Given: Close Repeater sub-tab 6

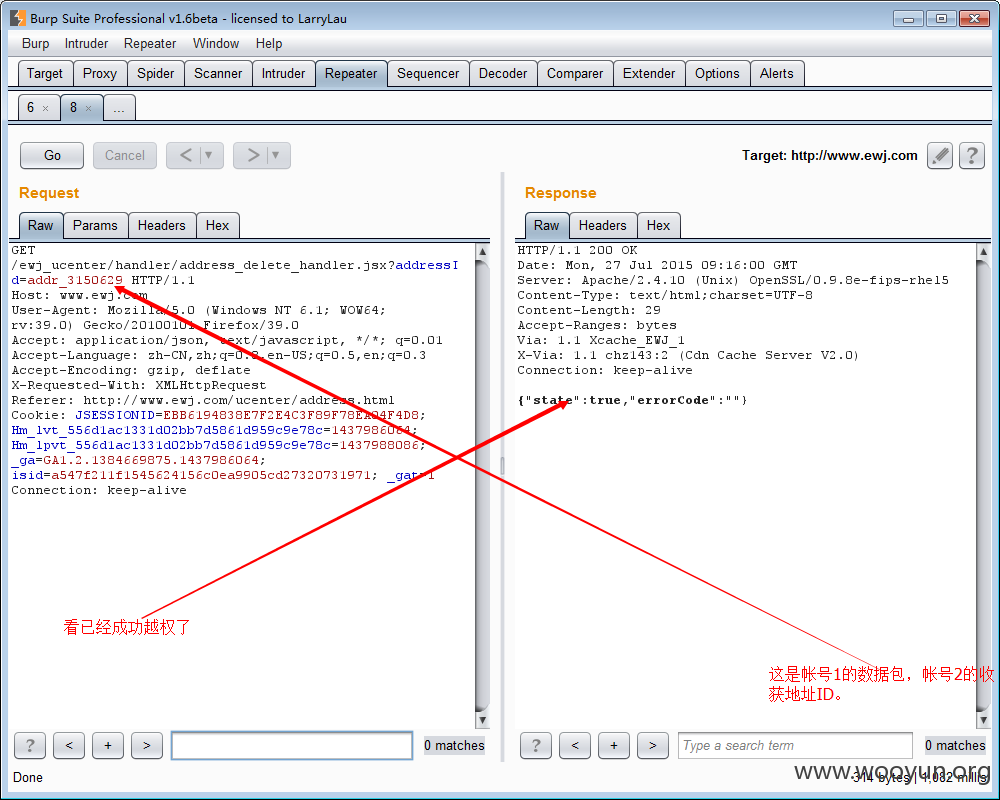Looking at the screenshot, I should point(45,108).
